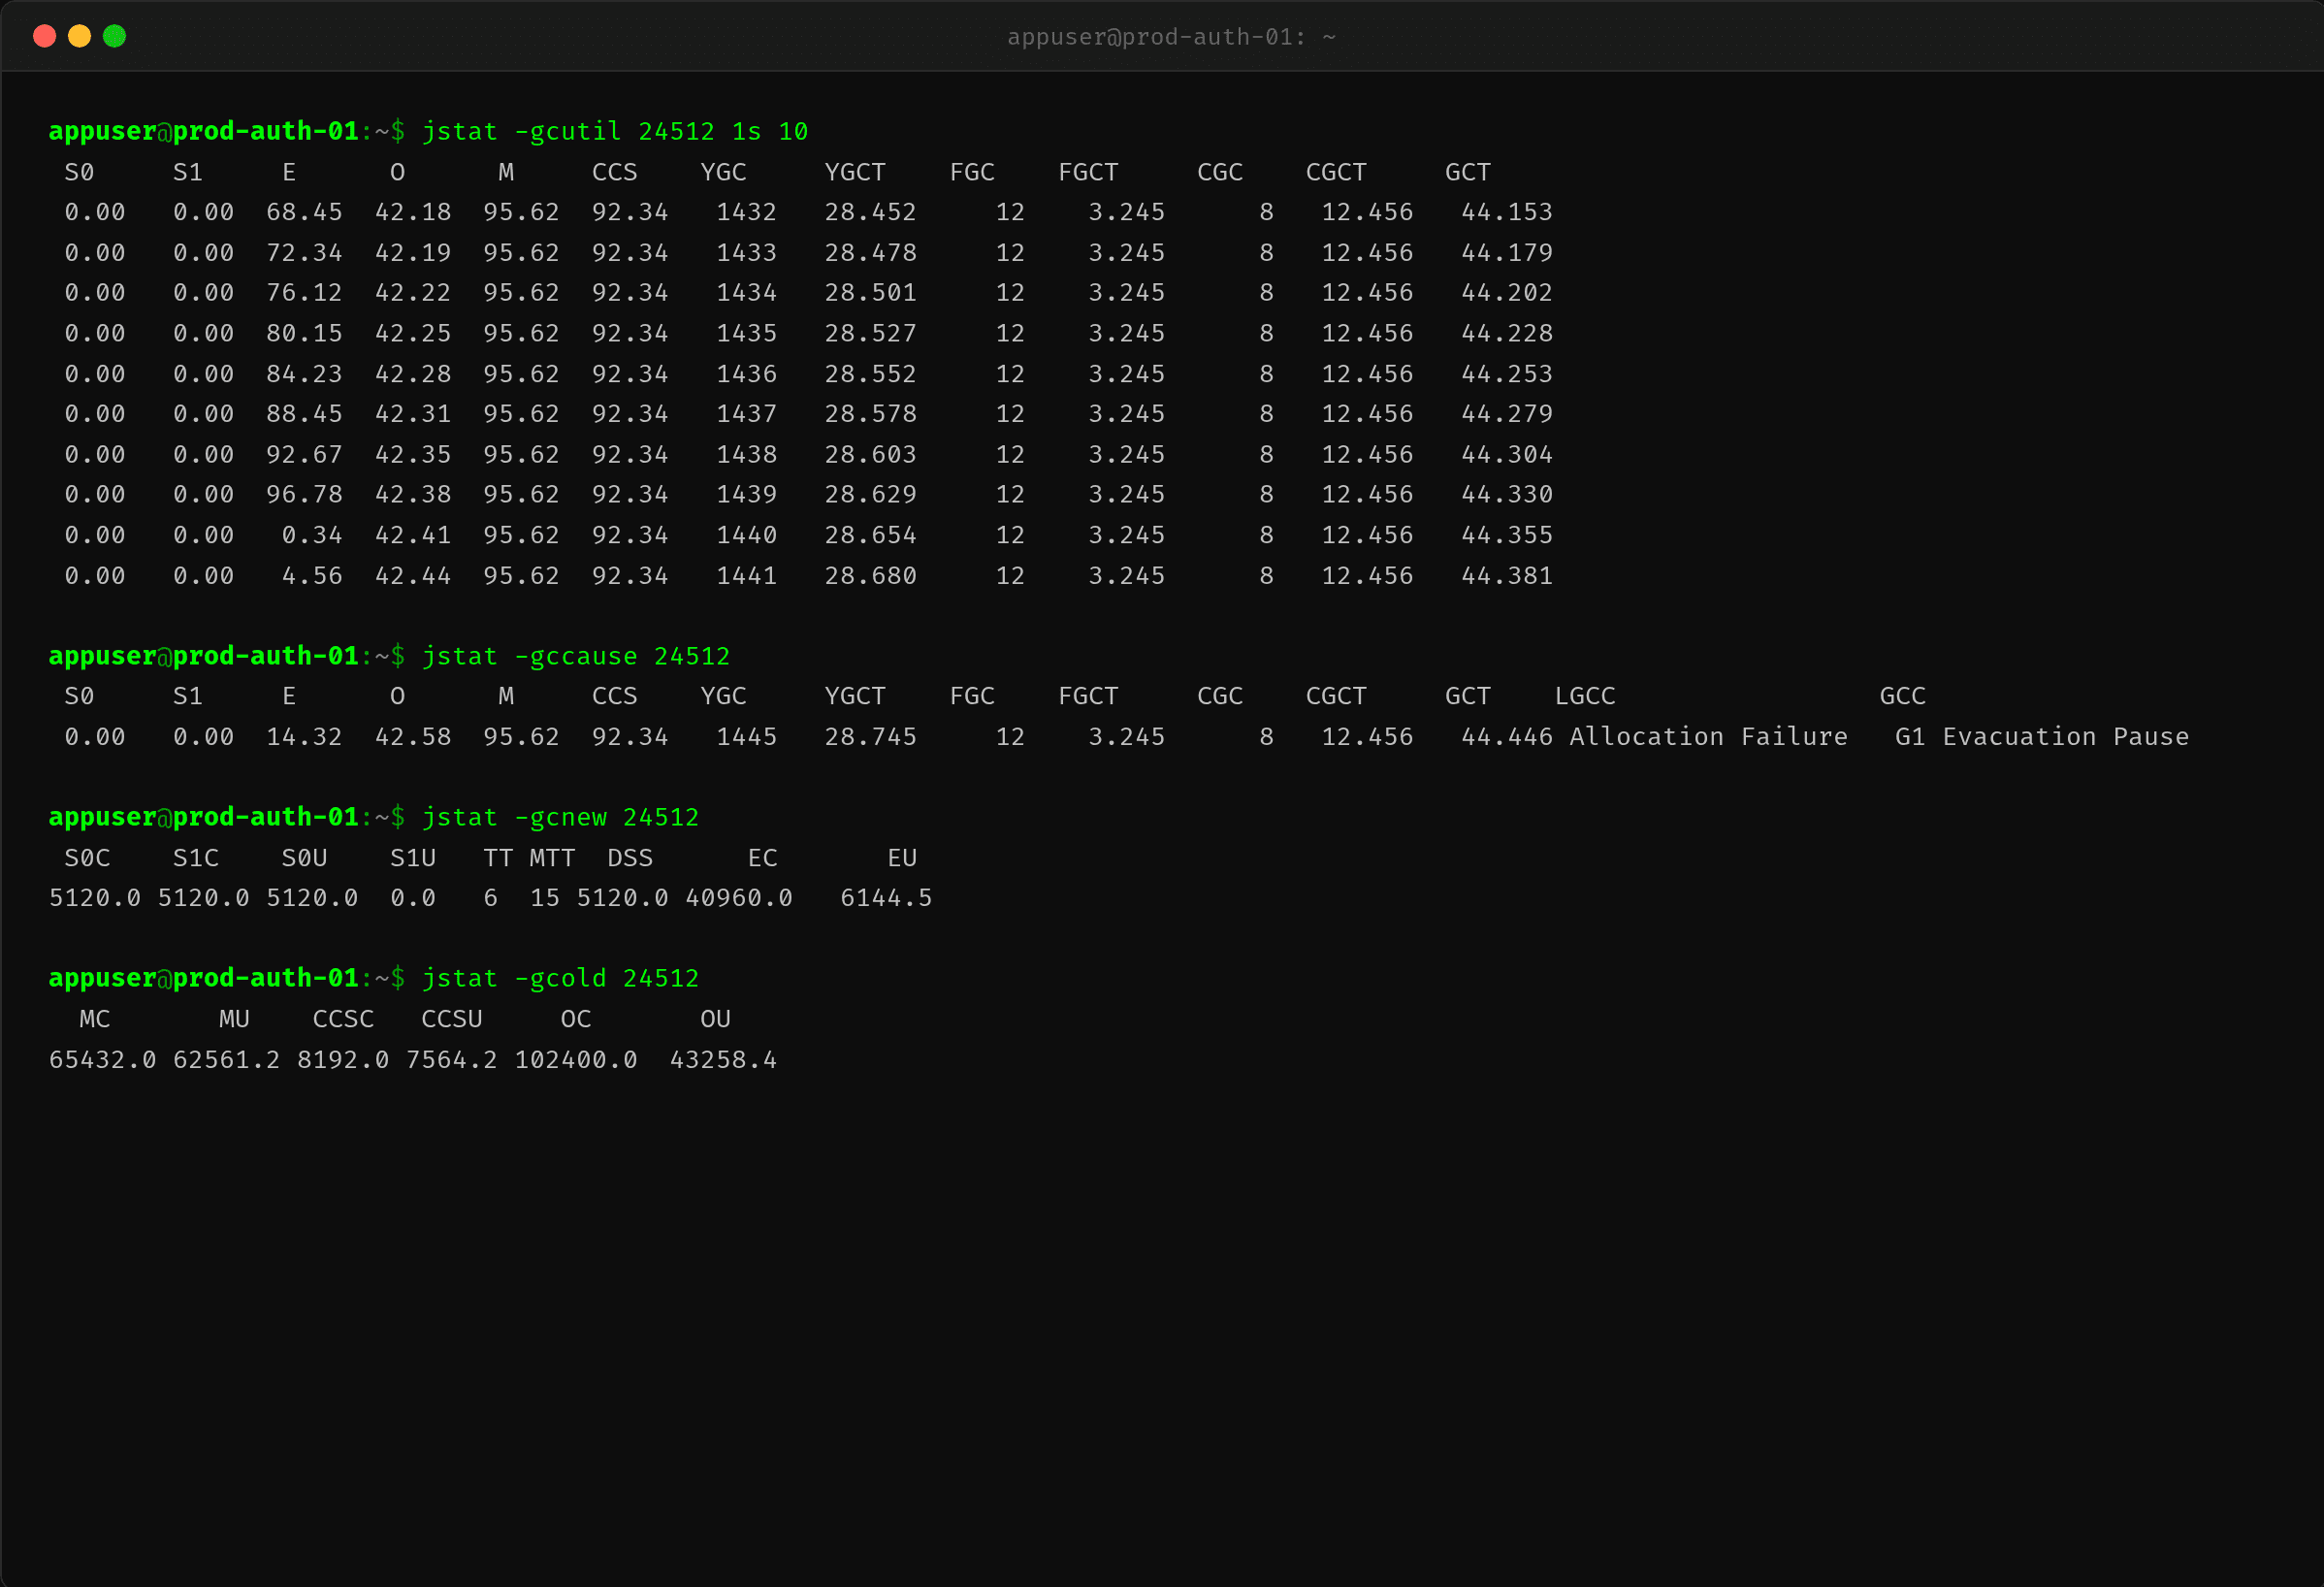The image size is (2324, 1587).
Task: Click the command 'jstat -gcutil 24512 1s 10'
Action: (x=615, y=131)
